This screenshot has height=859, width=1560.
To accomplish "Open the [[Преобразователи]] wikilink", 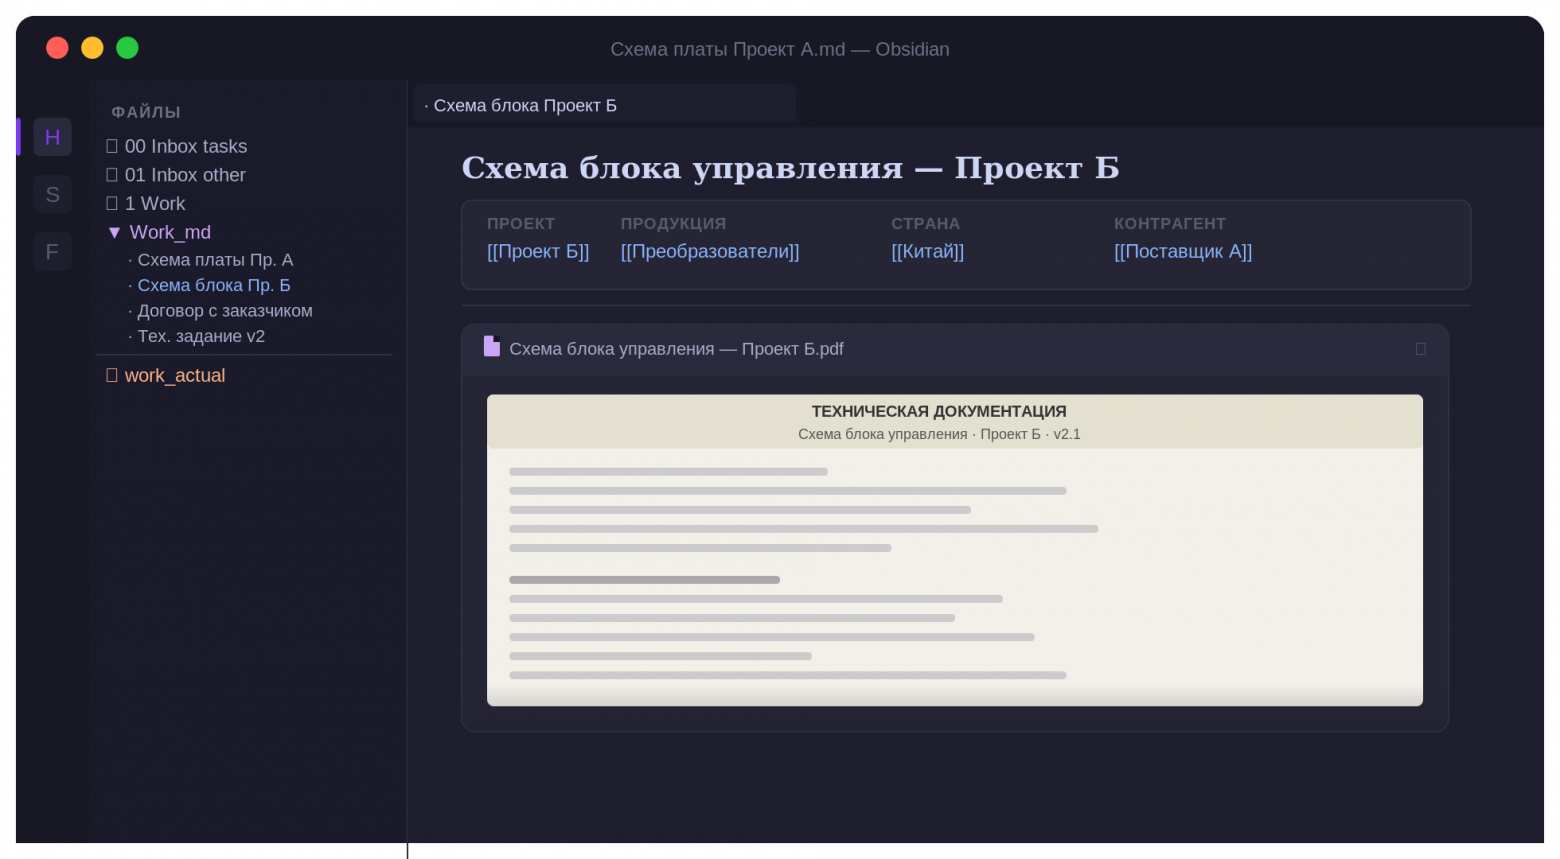I will coord(710,251).
